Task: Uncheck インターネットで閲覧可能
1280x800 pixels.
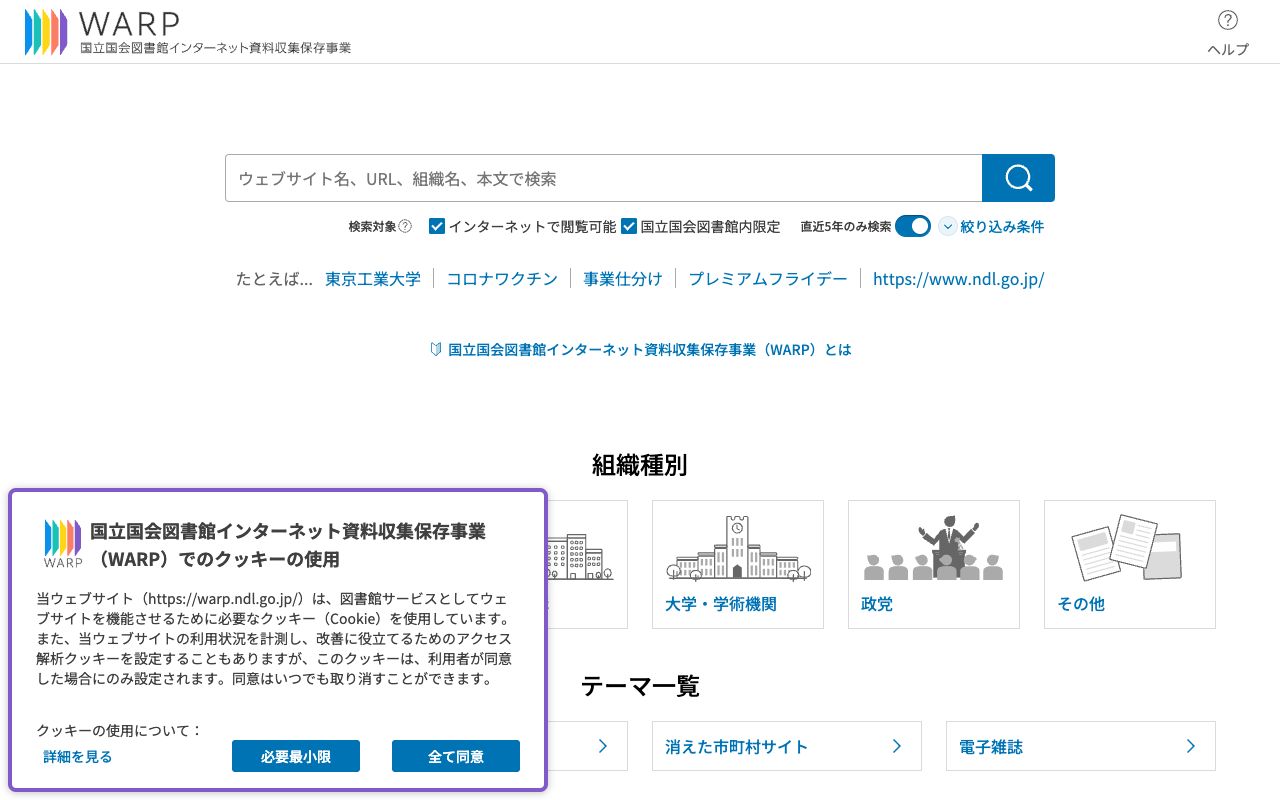Action: point(436,226)
